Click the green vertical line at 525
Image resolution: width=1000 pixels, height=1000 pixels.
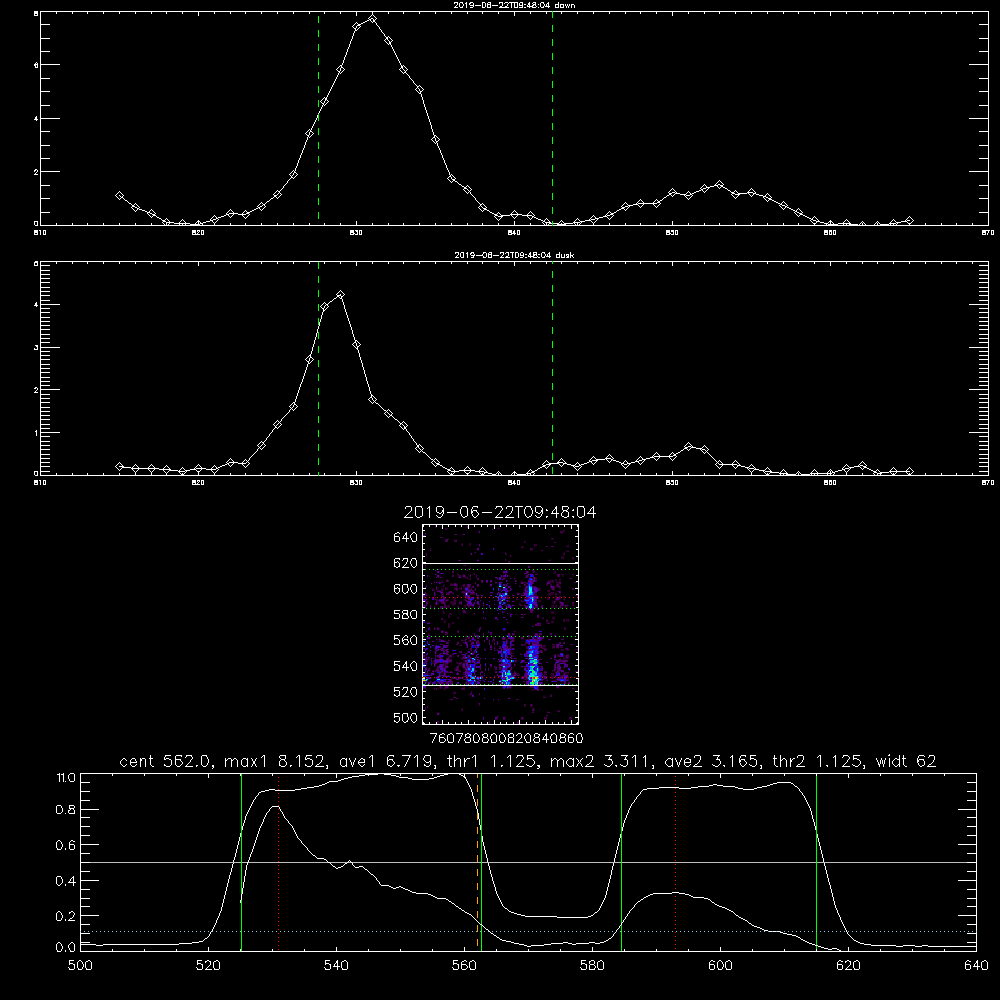(x=241, y=862)
